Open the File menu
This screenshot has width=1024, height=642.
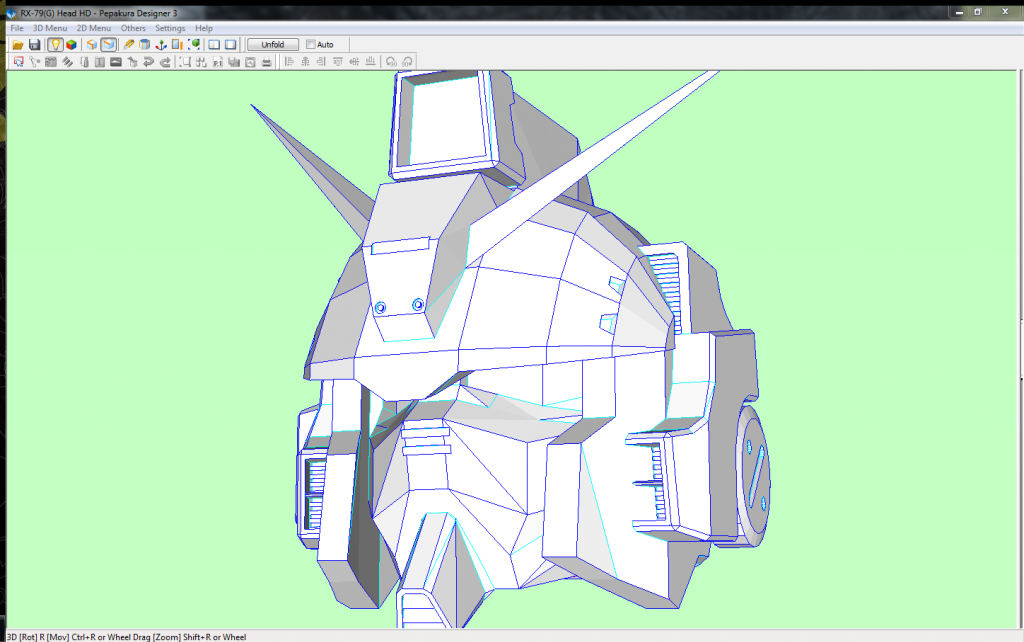[x=16, y=28]
